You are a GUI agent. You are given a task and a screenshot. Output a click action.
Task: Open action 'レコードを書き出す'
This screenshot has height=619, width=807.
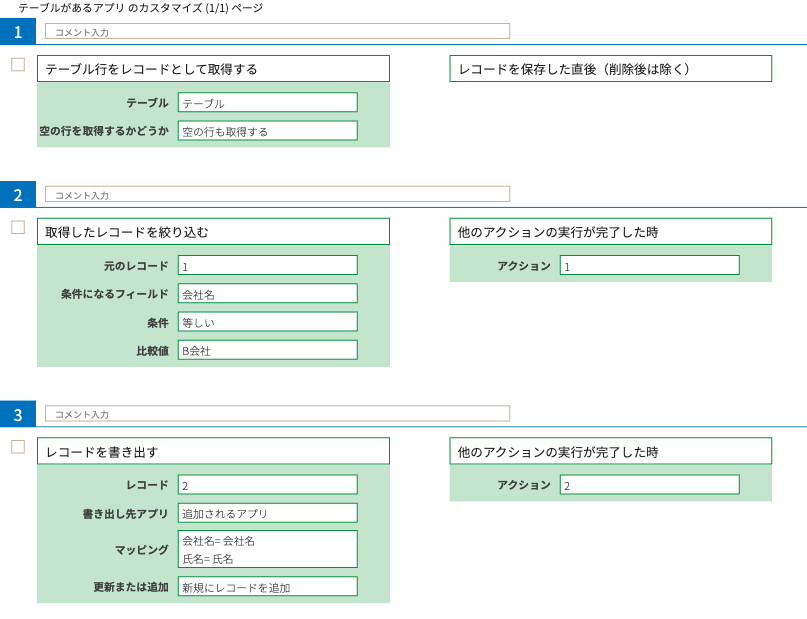pyautogui.click(x=213, y=451)
